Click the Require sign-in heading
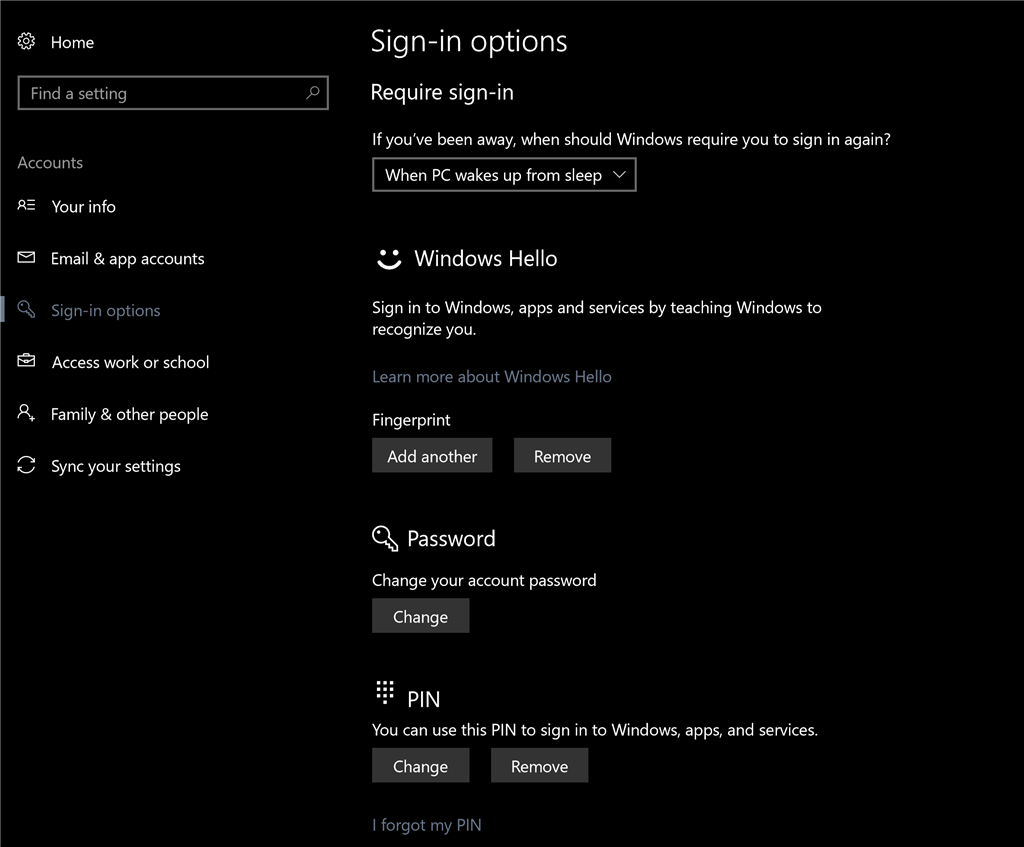Viewport: 1024px width, 847px height. [x=442, y=93]
